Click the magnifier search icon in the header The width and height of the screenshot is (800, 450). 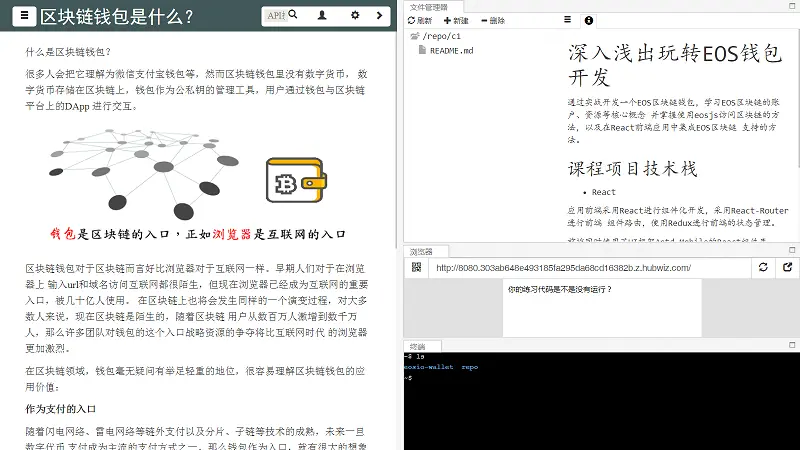[293, 15]
